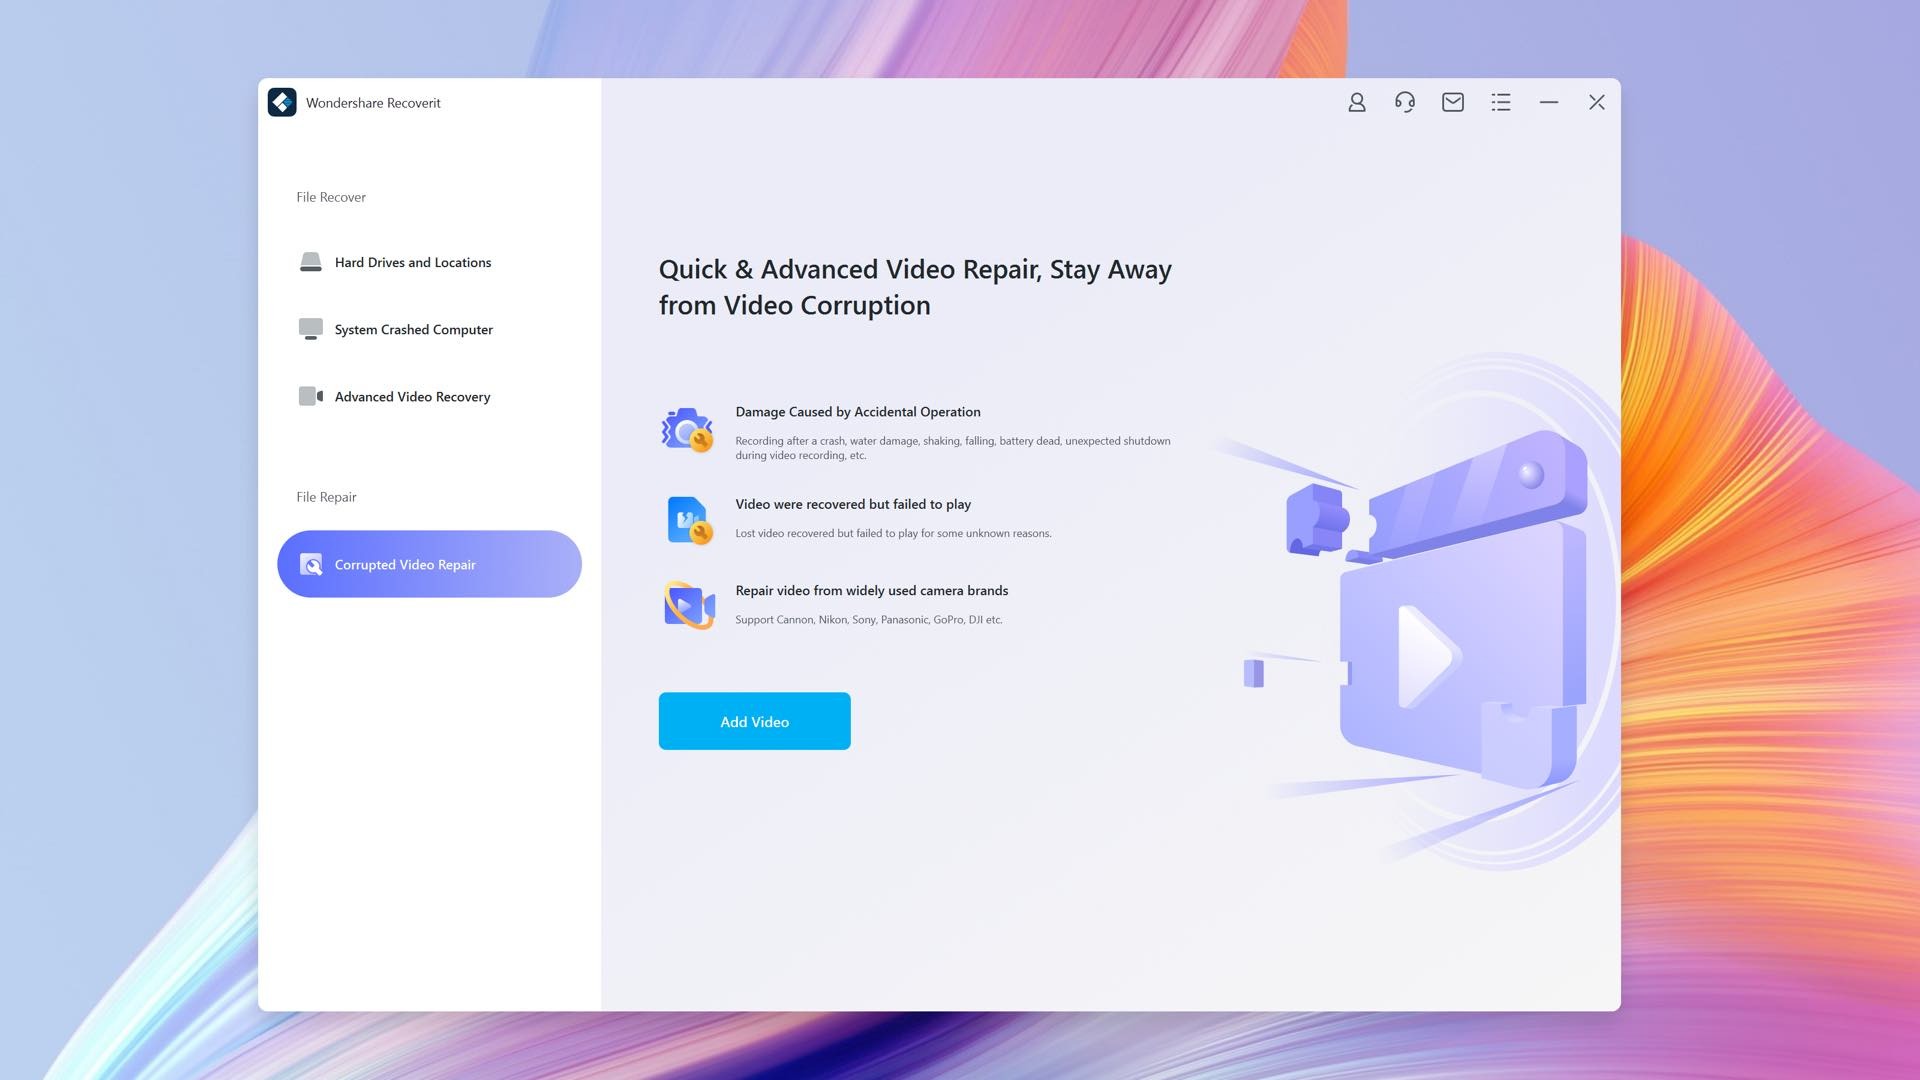Click the Wondershare Recoverit logo icon

tap(282, 102)
